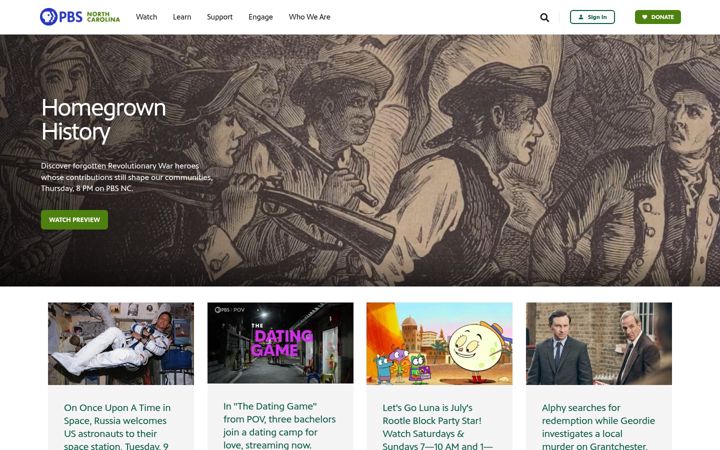The image size is (720, 450).
Task: Open The Dating Game thumbnail
Action: tap(281, 343)
